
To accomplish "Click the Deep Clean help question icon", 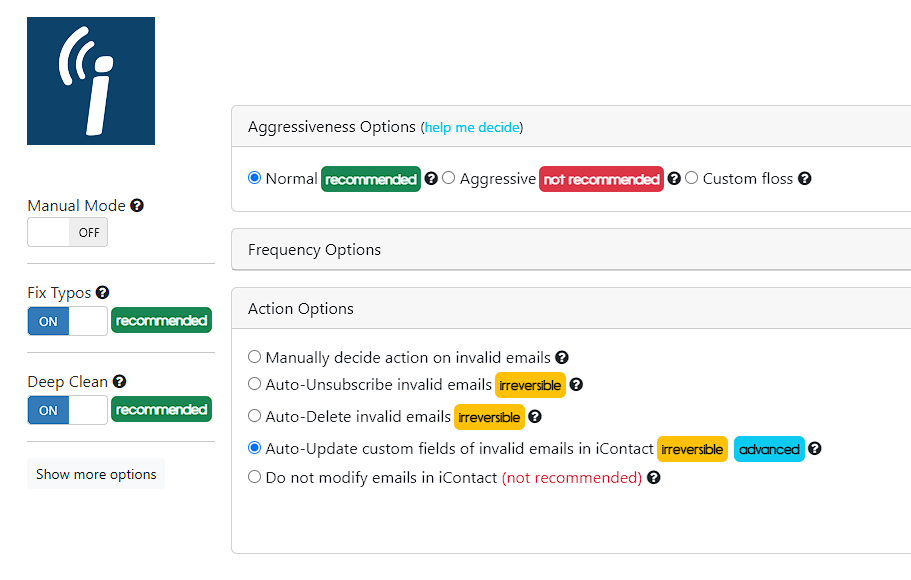I will 119,381.
